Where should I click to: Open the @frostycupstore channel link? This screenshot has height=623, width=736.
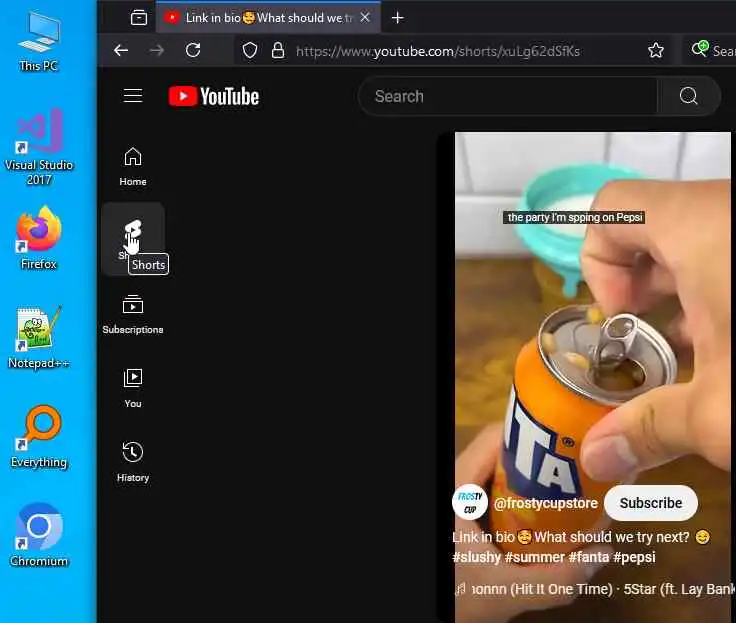pyautogui.click(x=545, y=503)
